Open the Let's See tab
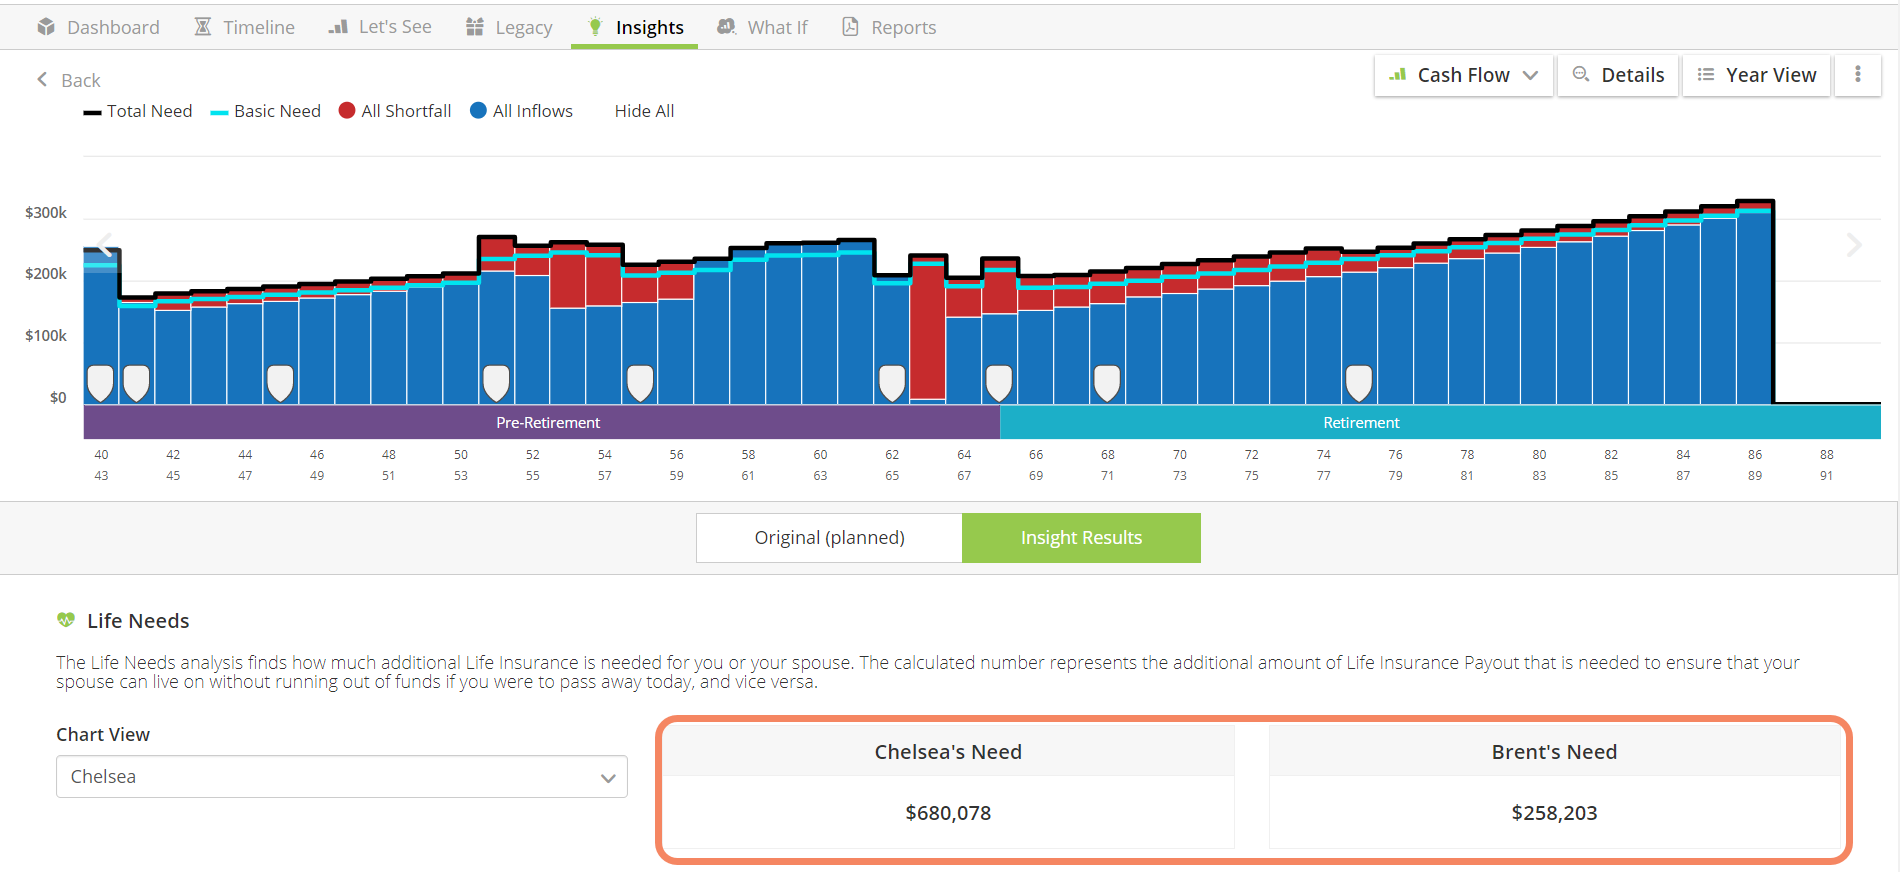Screen dimensions: 1900x872 [380, 27]
